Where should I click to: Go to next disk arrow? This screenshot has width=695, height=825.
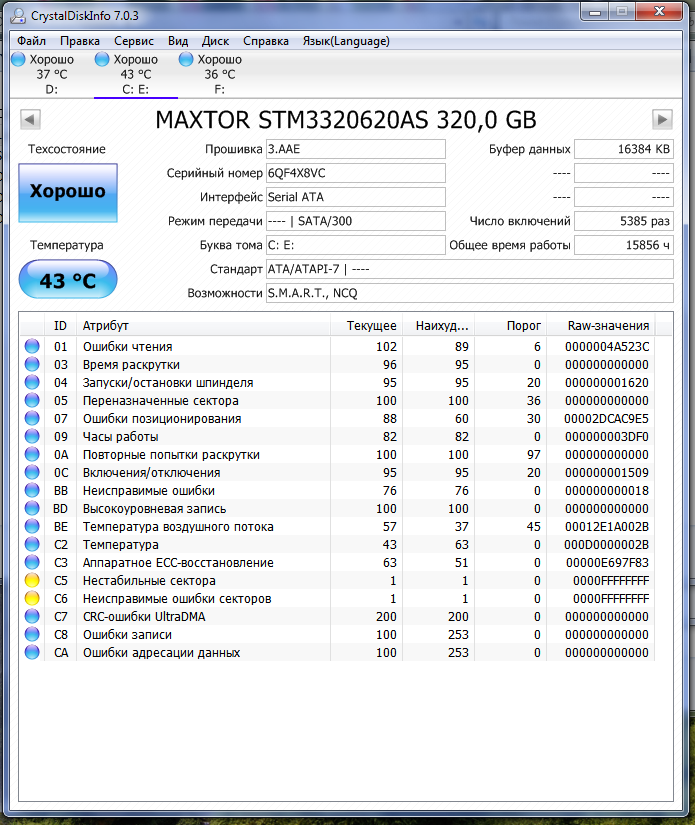coord(662,119)
